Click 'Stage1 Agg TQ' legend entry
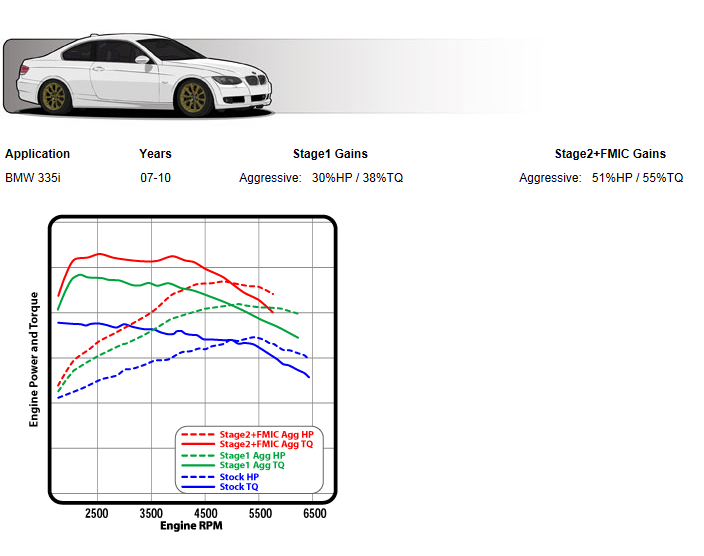Viewport: 704px width, 556px height. 252,465
